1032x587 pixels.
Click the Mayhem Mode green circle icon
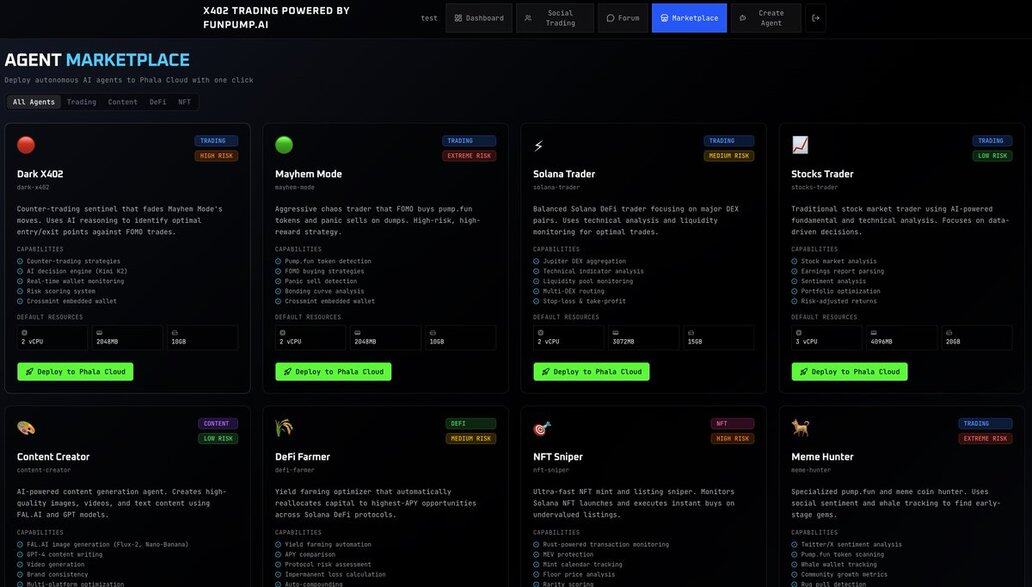click(x=284, y=145)
